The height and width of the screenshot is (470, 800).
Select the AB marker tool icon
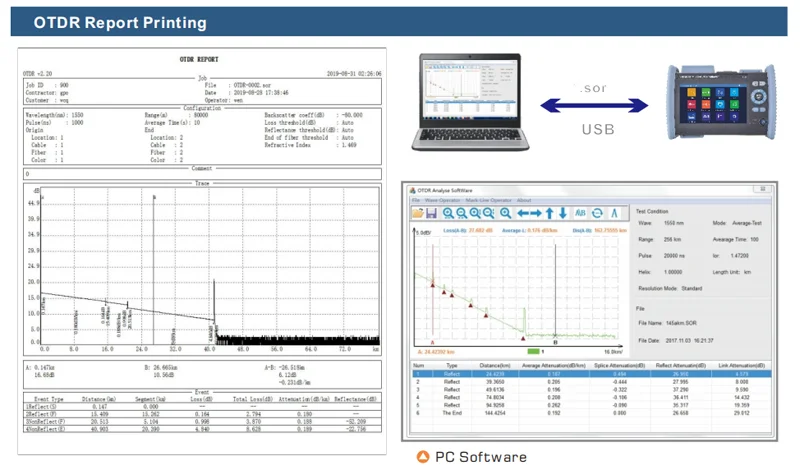coord(580,213)
